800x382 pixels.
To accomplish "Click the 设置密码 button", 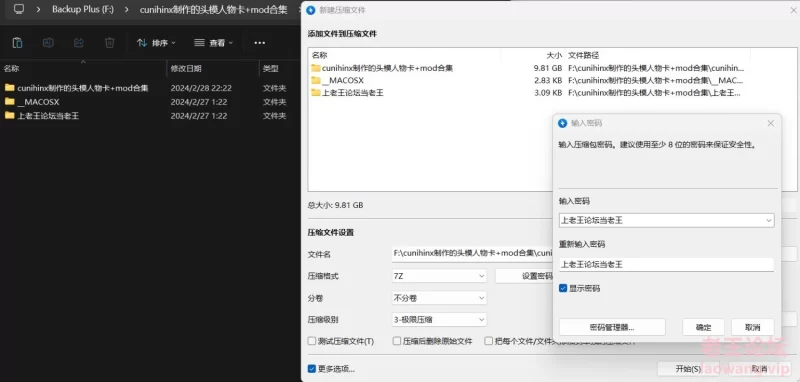I will tap(524, 276).
